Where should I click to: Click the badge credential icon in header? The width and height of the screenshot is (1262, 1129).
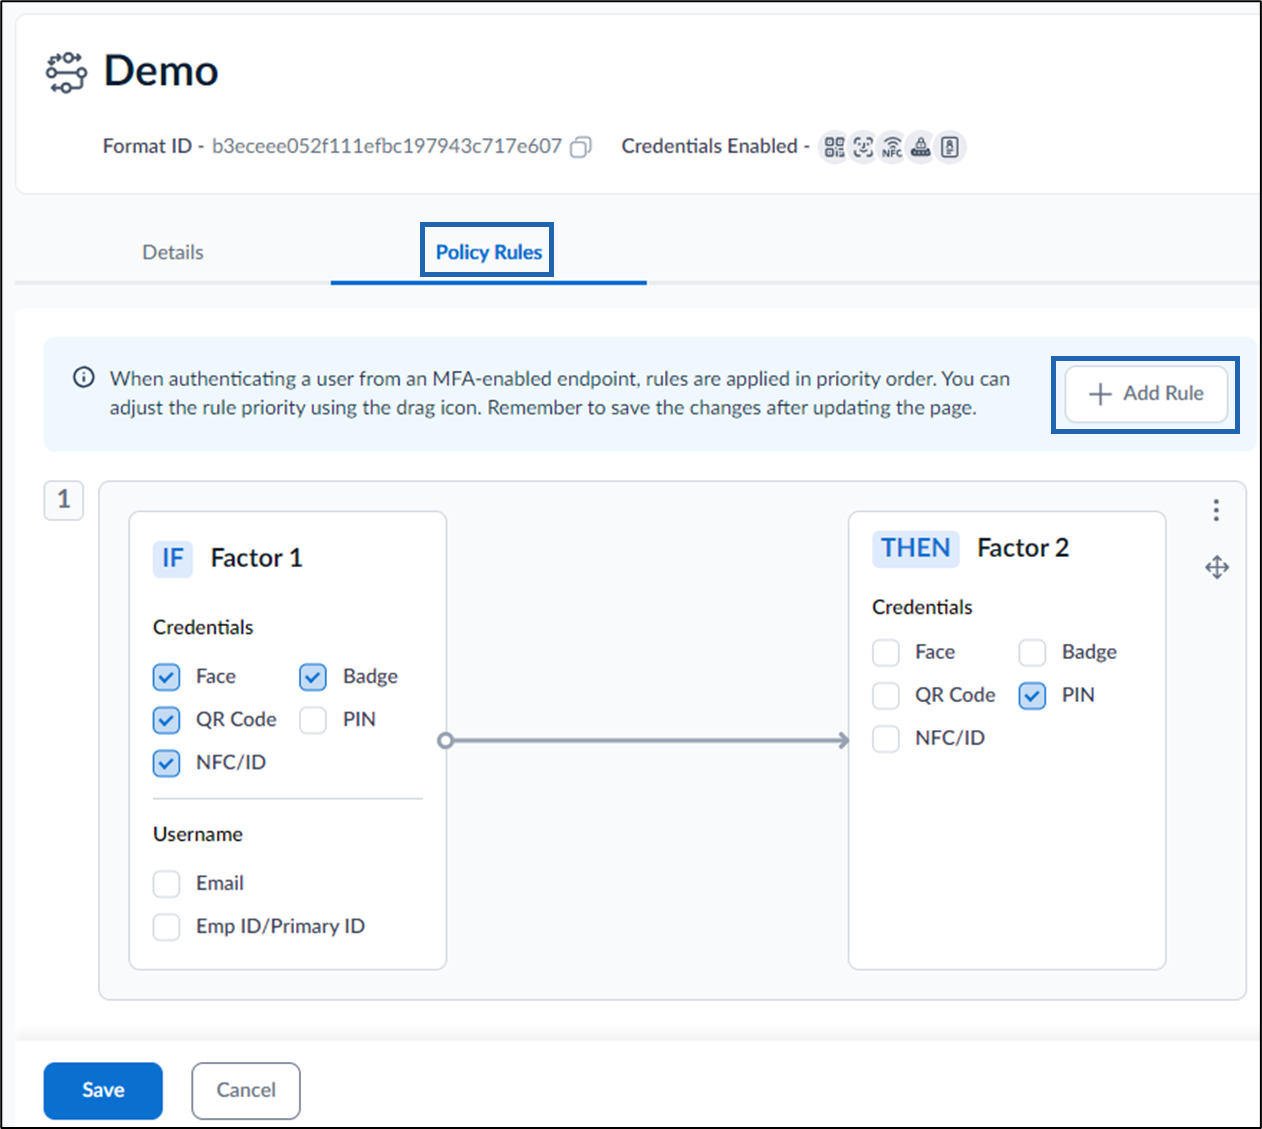coord(950,147)
